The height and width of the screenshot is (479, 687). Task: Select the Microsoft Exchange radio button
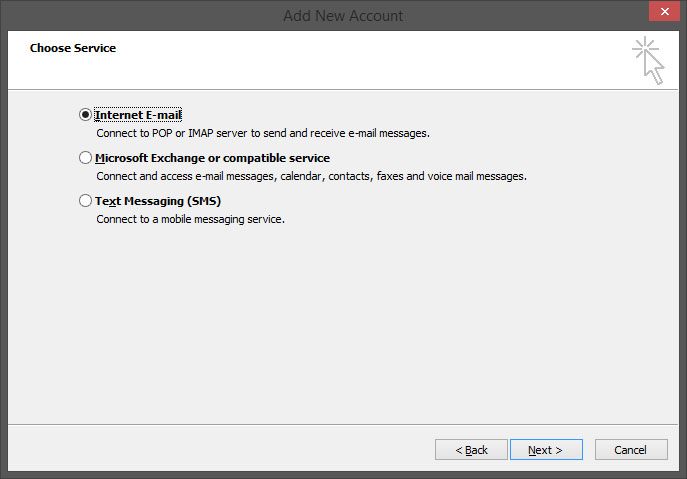click(x=85, y=158)
